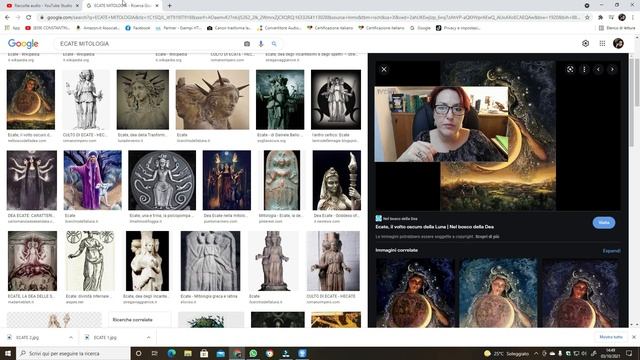The width and height of the screenshot is (640, 360).
Task: Open Chrome three-dot menu
Action: [633, 18]
